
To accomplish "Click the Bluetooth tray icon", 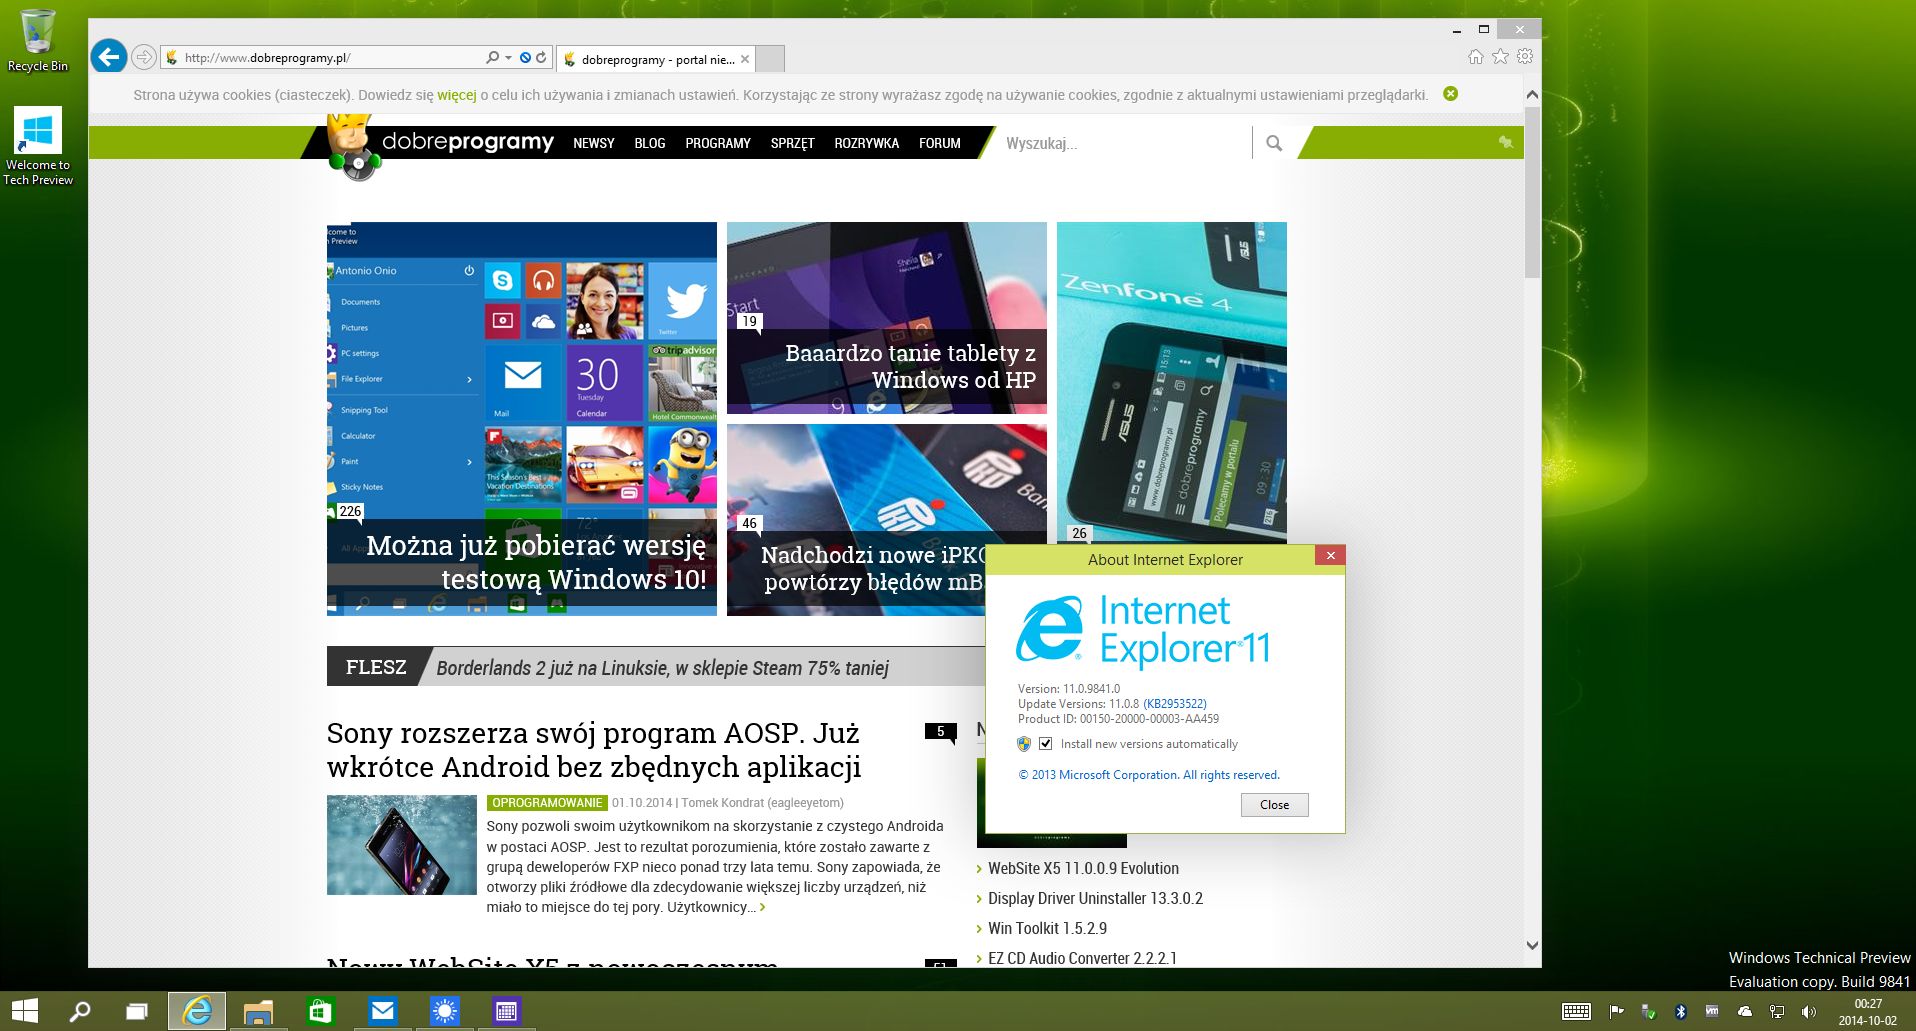I will (1681, 1012).
